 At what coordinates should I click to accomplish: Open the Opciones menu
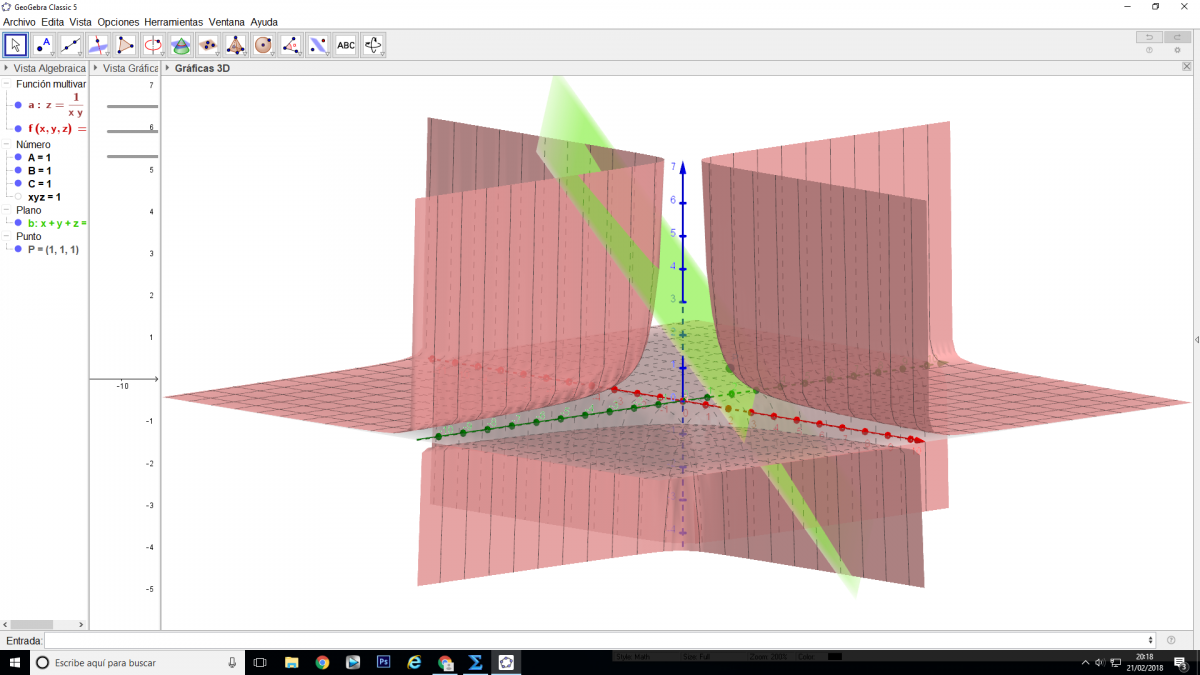click(x=118, y=22)
